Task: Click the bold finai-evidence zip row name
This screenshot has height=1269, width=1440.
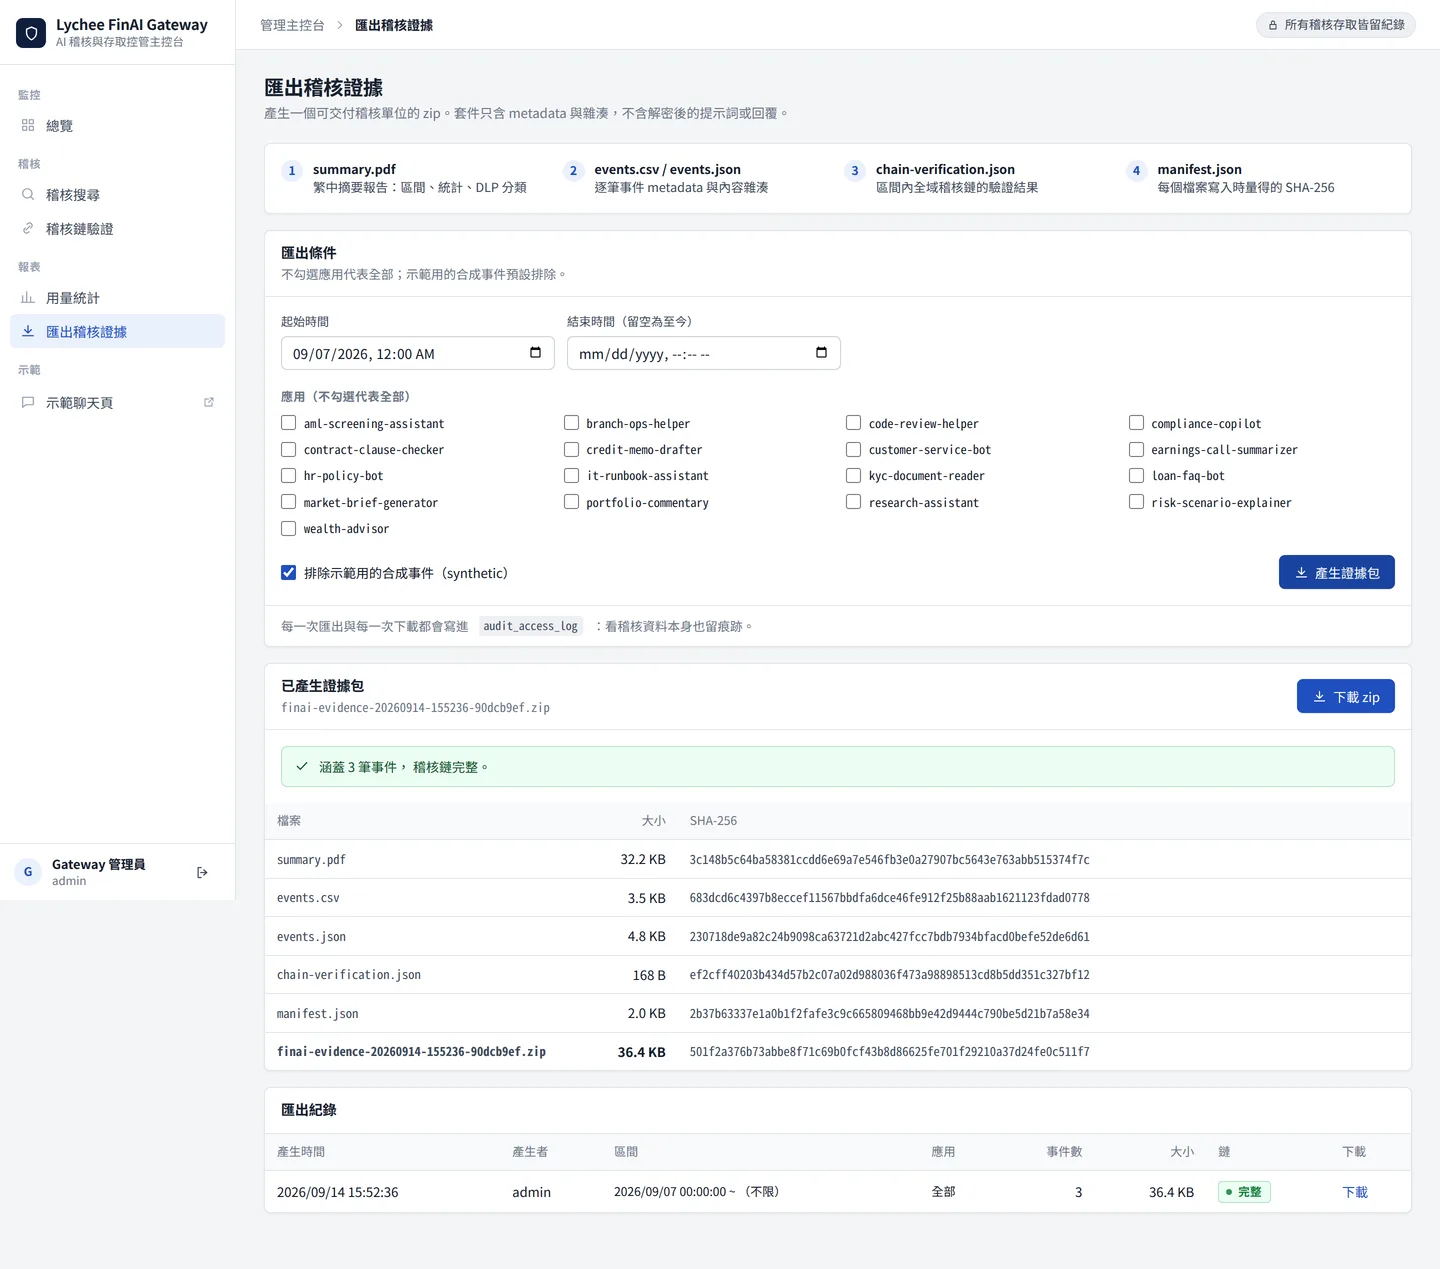Action: (x=411, y=1052)
